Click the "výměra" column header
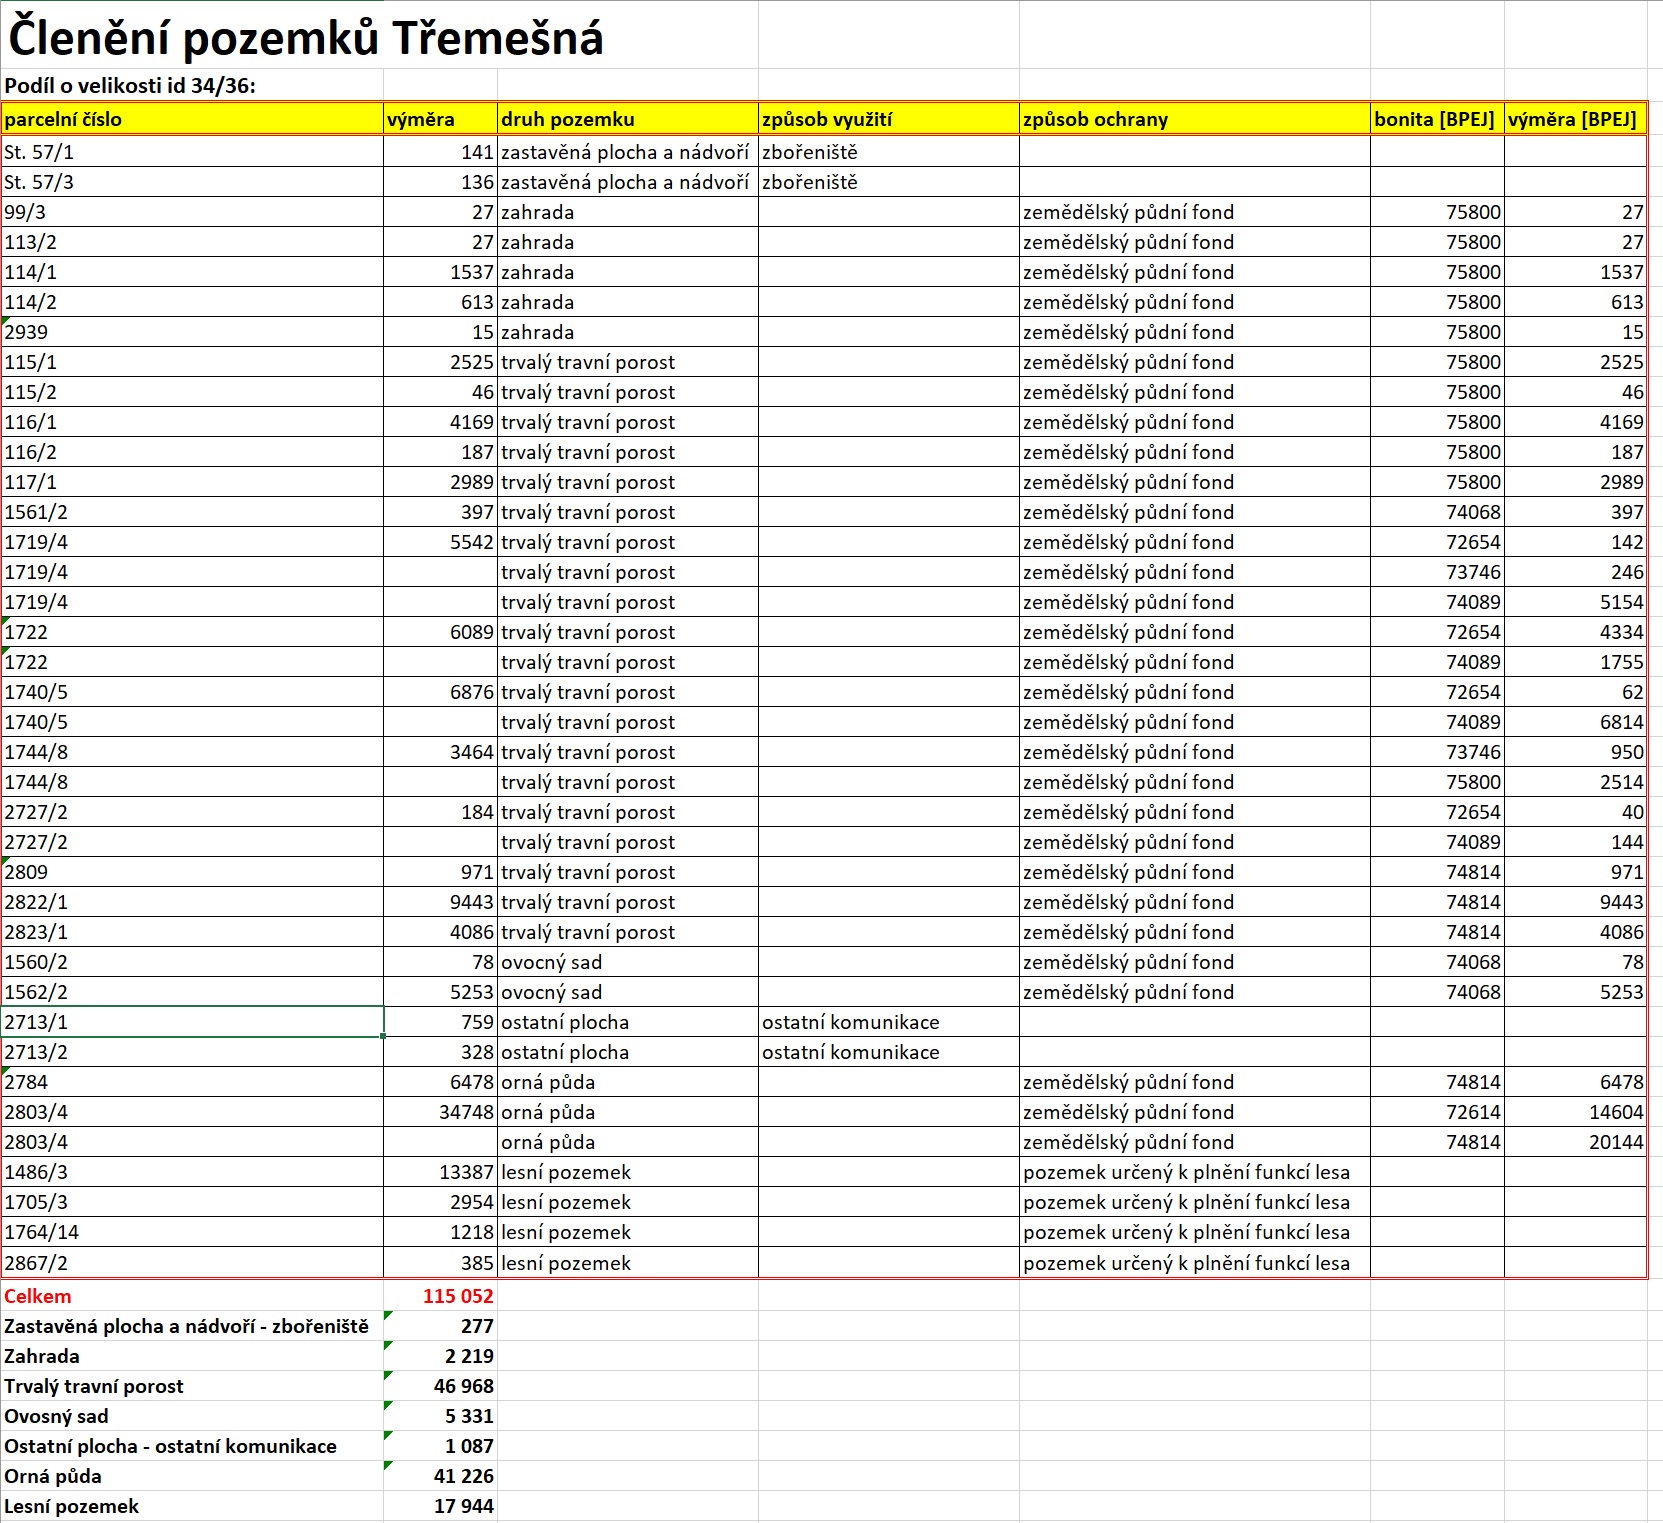The width and height of the screenshot is (1663, 1523). pyautogui.click(x=440, y=119)
